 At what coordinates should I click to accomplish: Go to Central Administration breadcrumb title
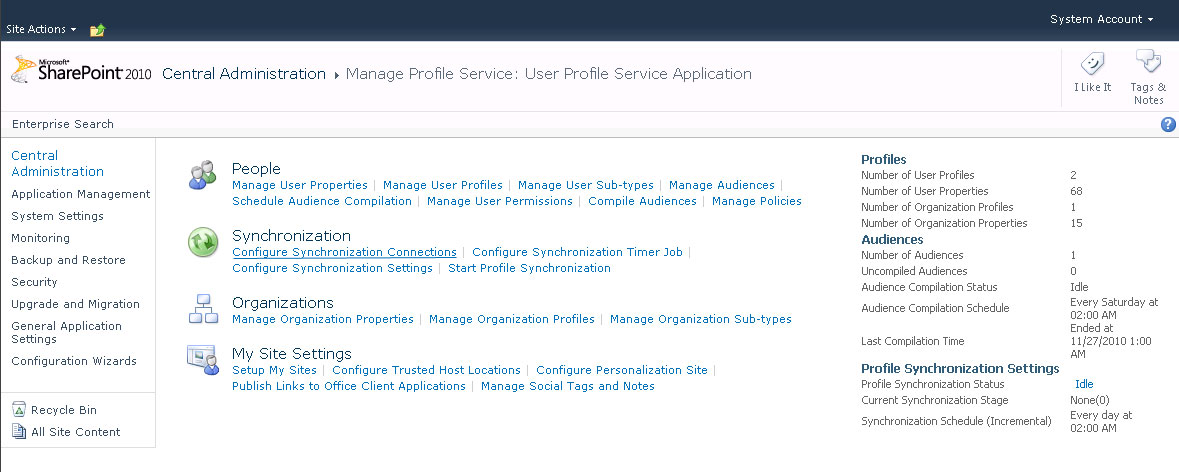point(244,74)
